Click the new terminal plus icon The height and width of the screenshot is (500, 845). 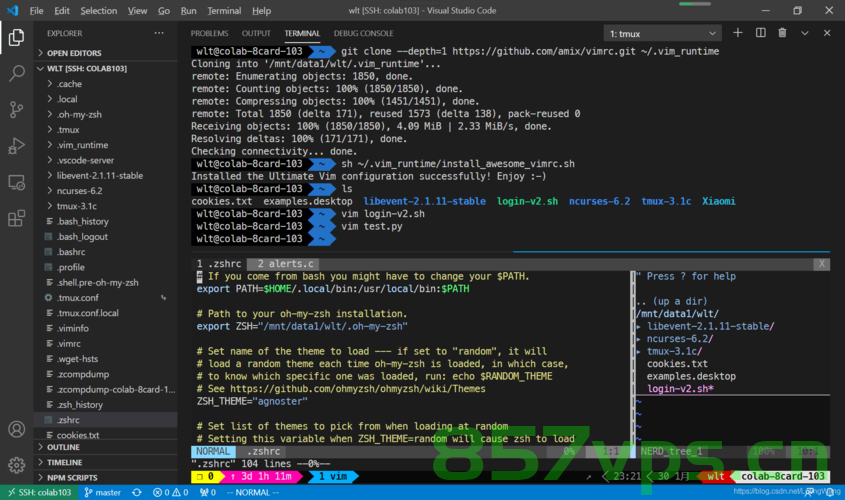pyautogui.click(x=738, y=33)
